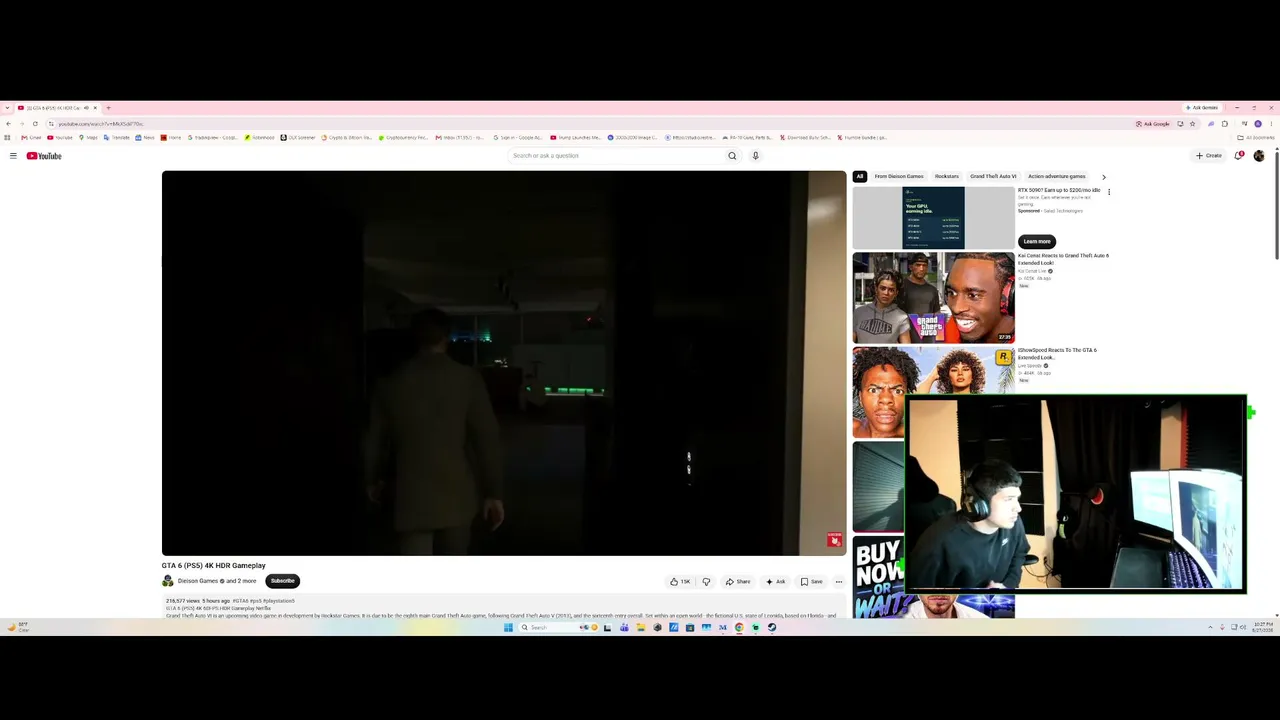Open YouTube notifications bell
The width and height of the screenshot is (1280, 720).
1240,156
